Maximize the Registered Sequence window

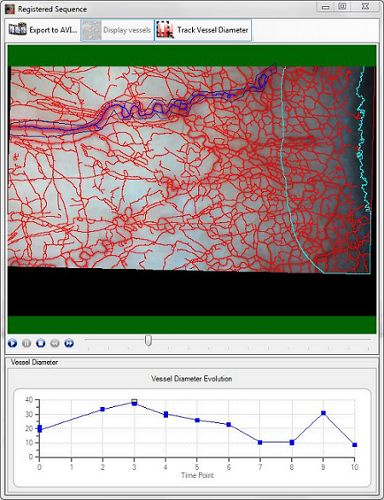(x=342, y=6)
